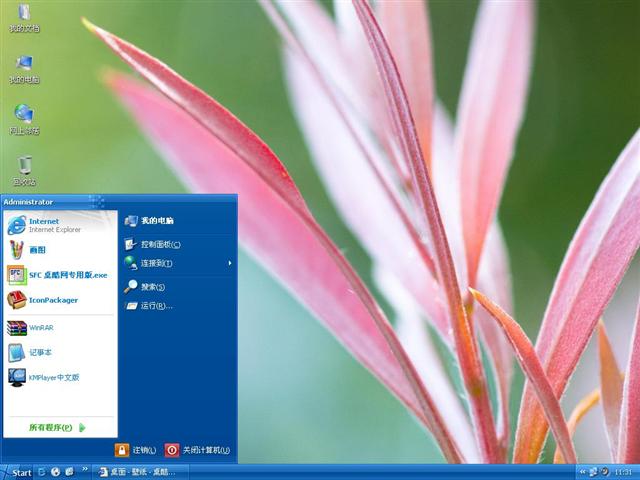Click the second quick launch globe icon
Screen dimensions: 640x480
click(55, 472)
